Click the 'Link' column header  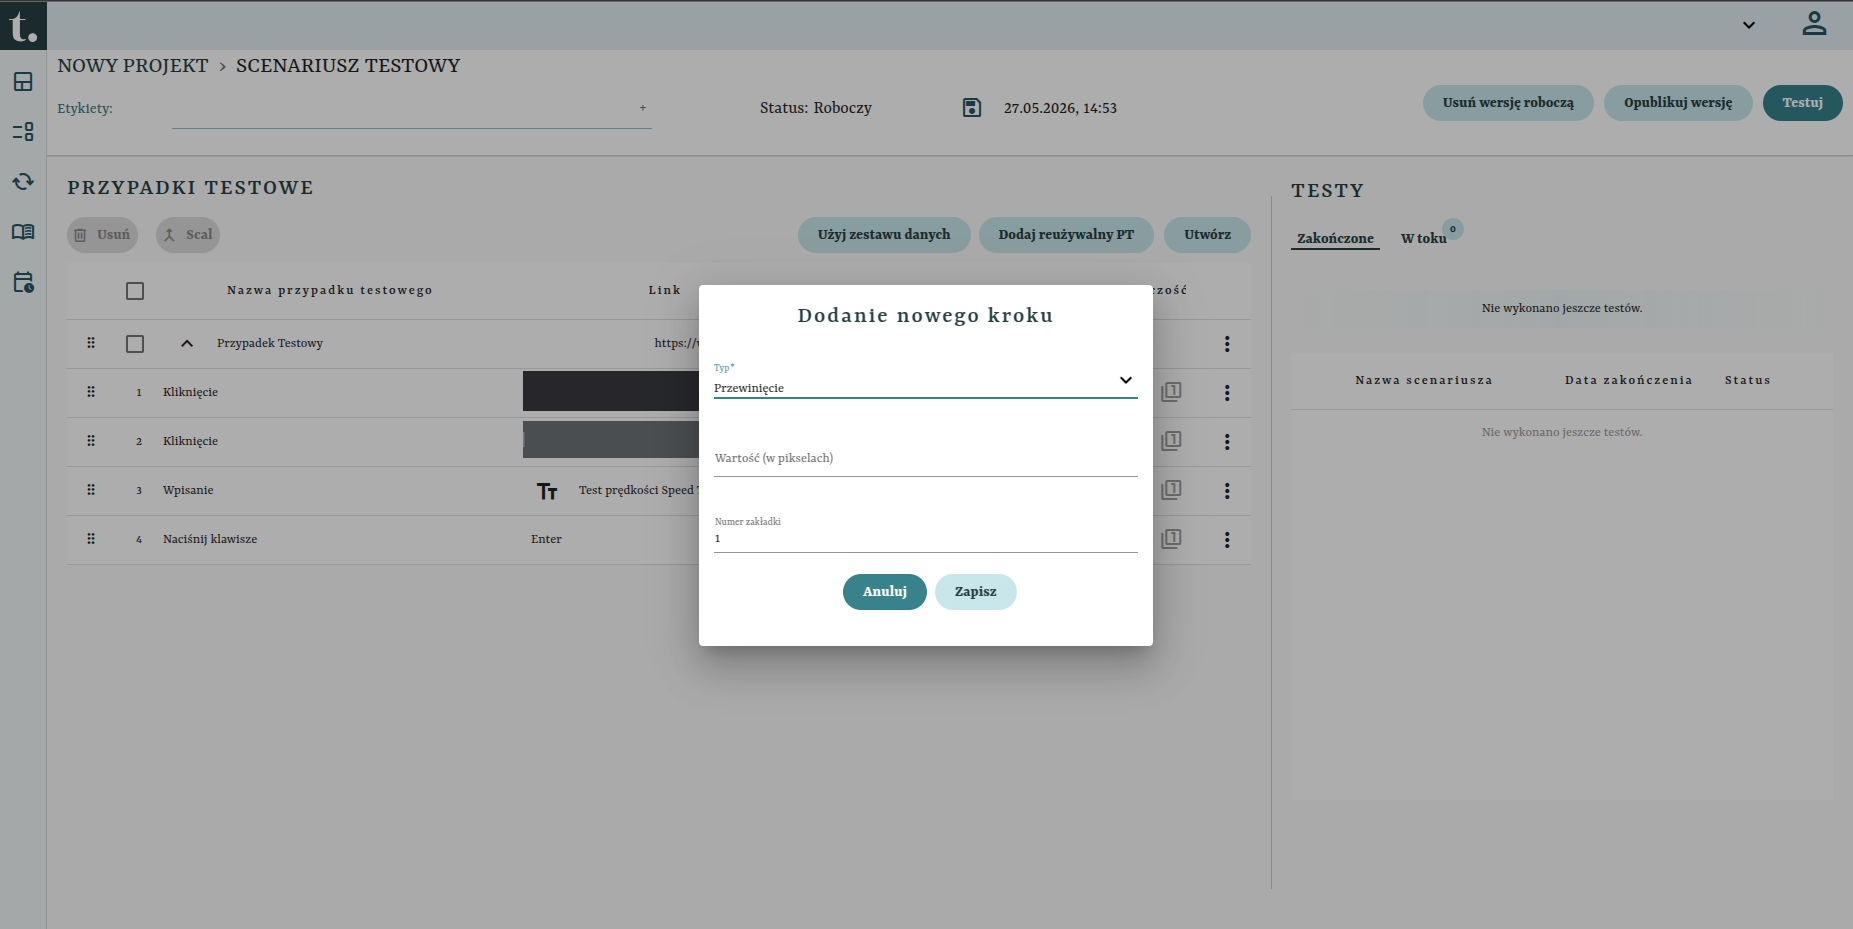(664, 290)
